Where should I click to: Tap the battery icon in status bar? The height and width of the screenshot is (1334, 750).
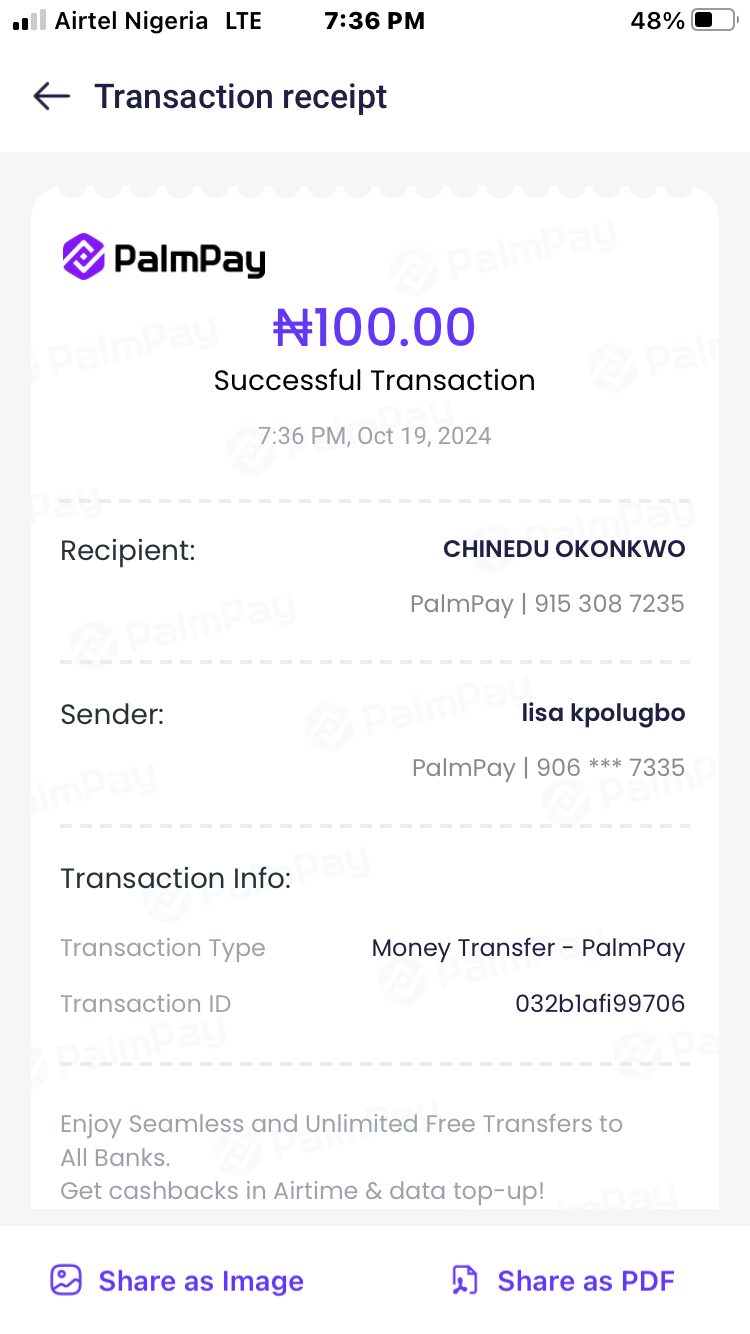[713, 21]
